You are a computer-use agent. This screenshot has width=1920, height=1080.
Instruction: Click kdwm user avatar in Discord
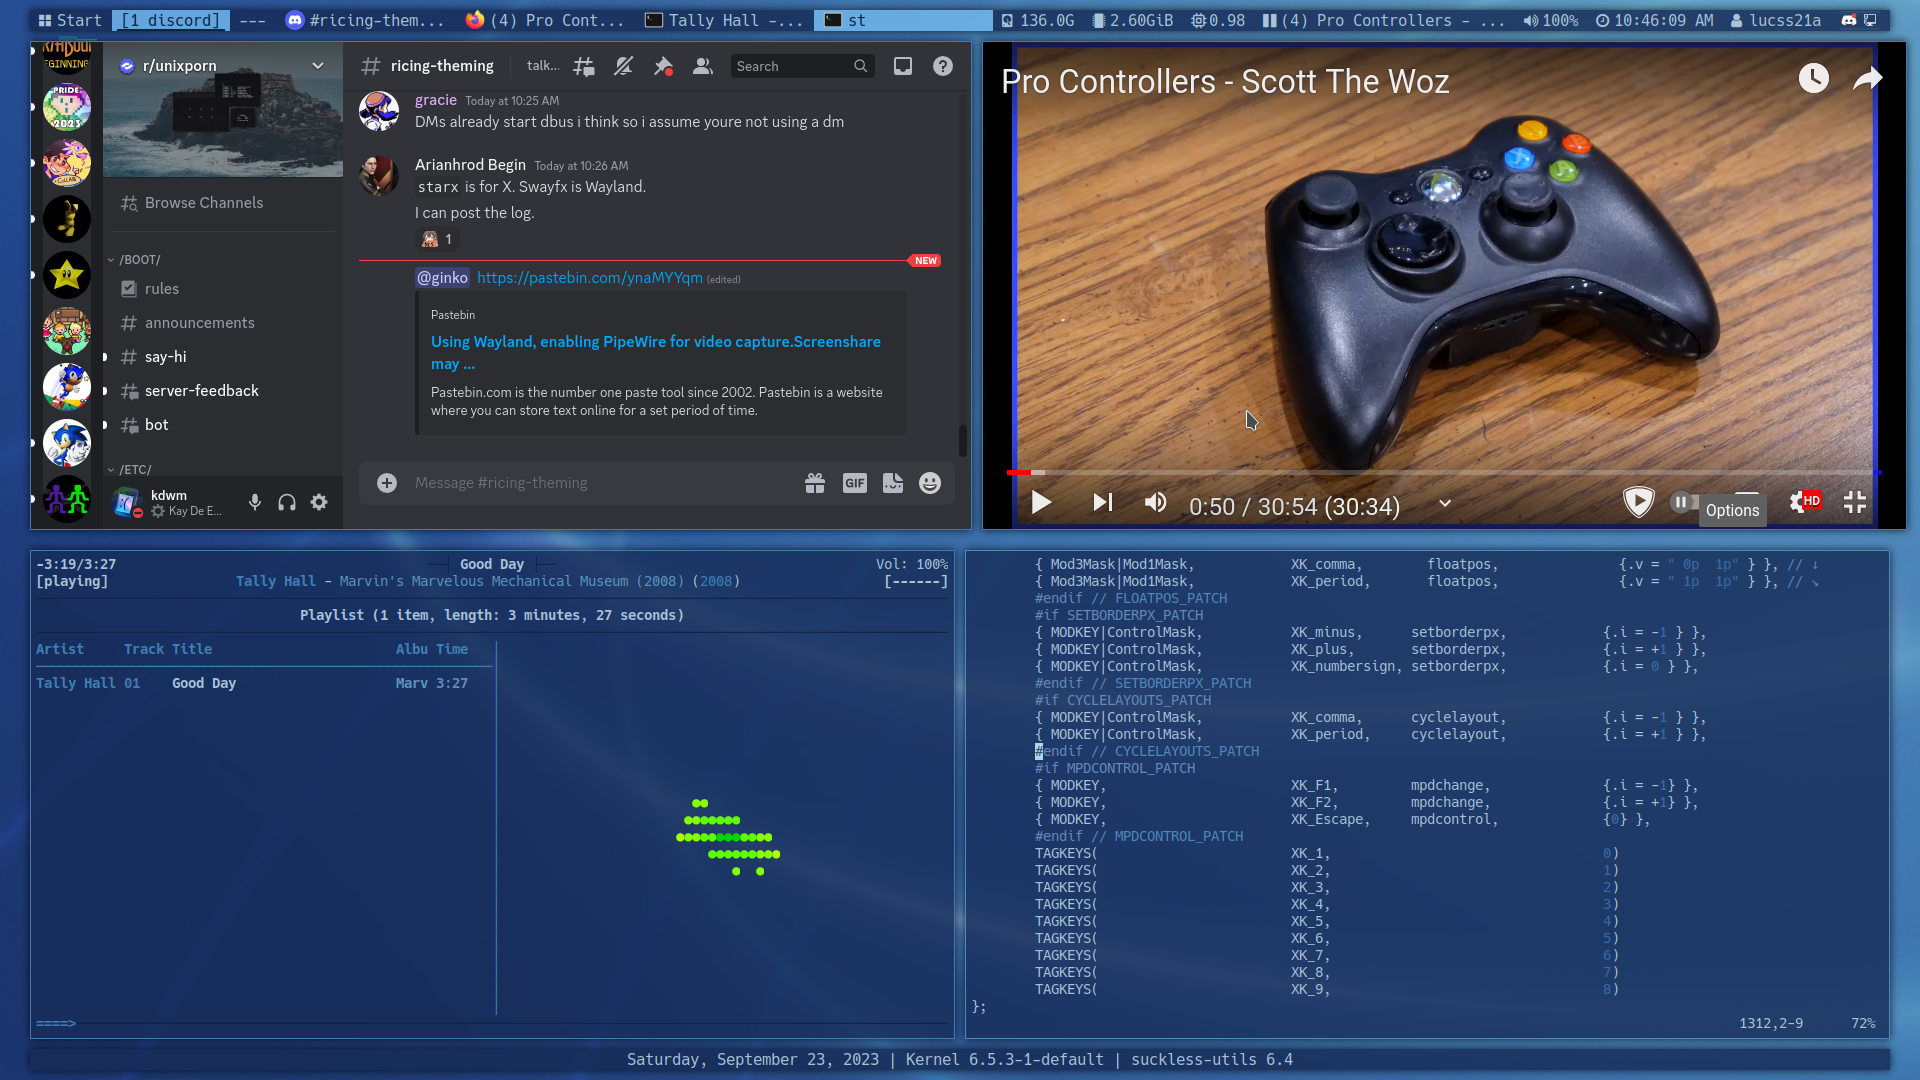(x=127, y=503)
